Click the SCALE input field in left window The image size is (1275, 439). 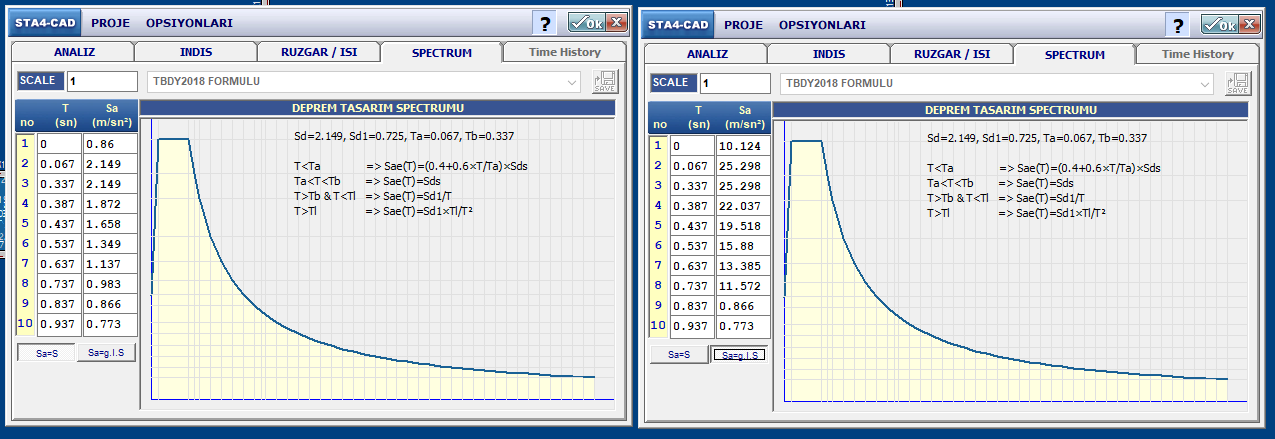(101, 82)
